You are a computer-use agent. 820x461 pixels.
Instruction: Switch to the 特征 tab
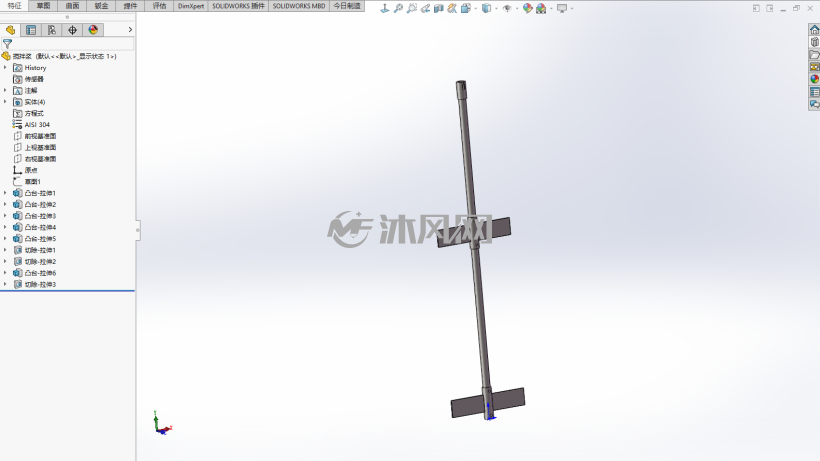click(14, 6)
